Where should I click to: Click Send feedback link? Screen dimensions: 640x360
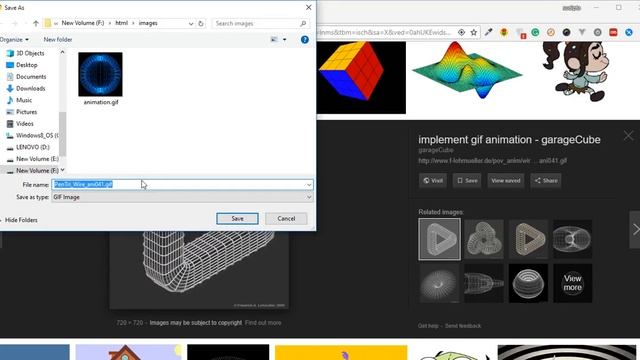pos(463,326)
